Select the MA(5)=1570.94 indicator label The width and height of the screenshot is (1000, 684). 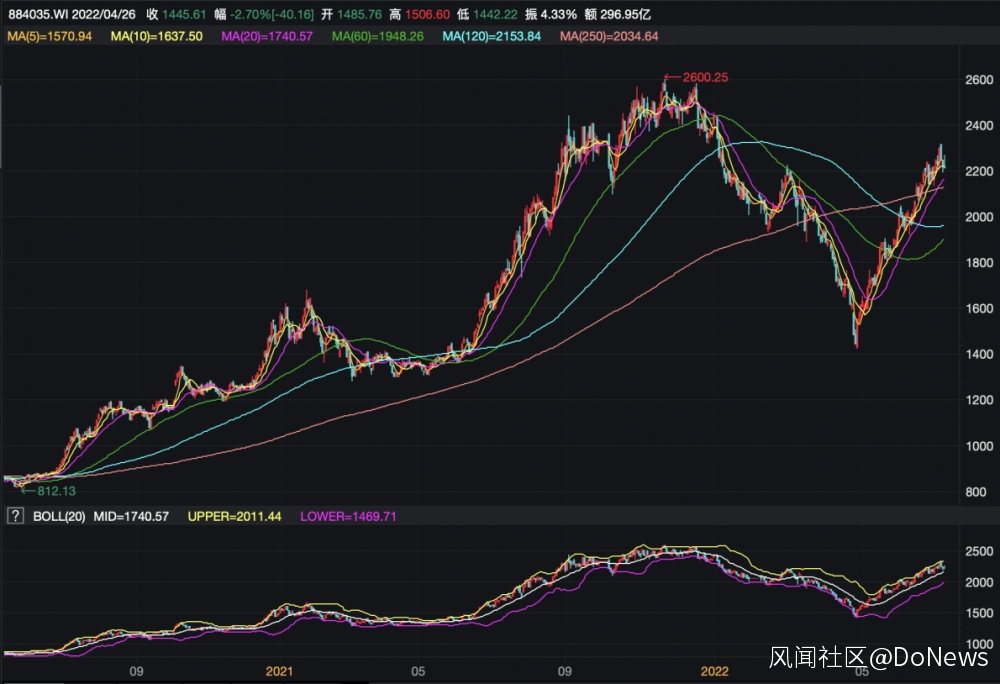[50, 36]
